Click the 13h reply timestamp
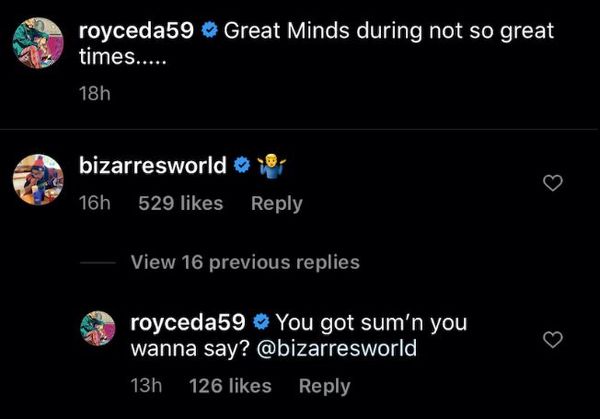 (146, 386)
